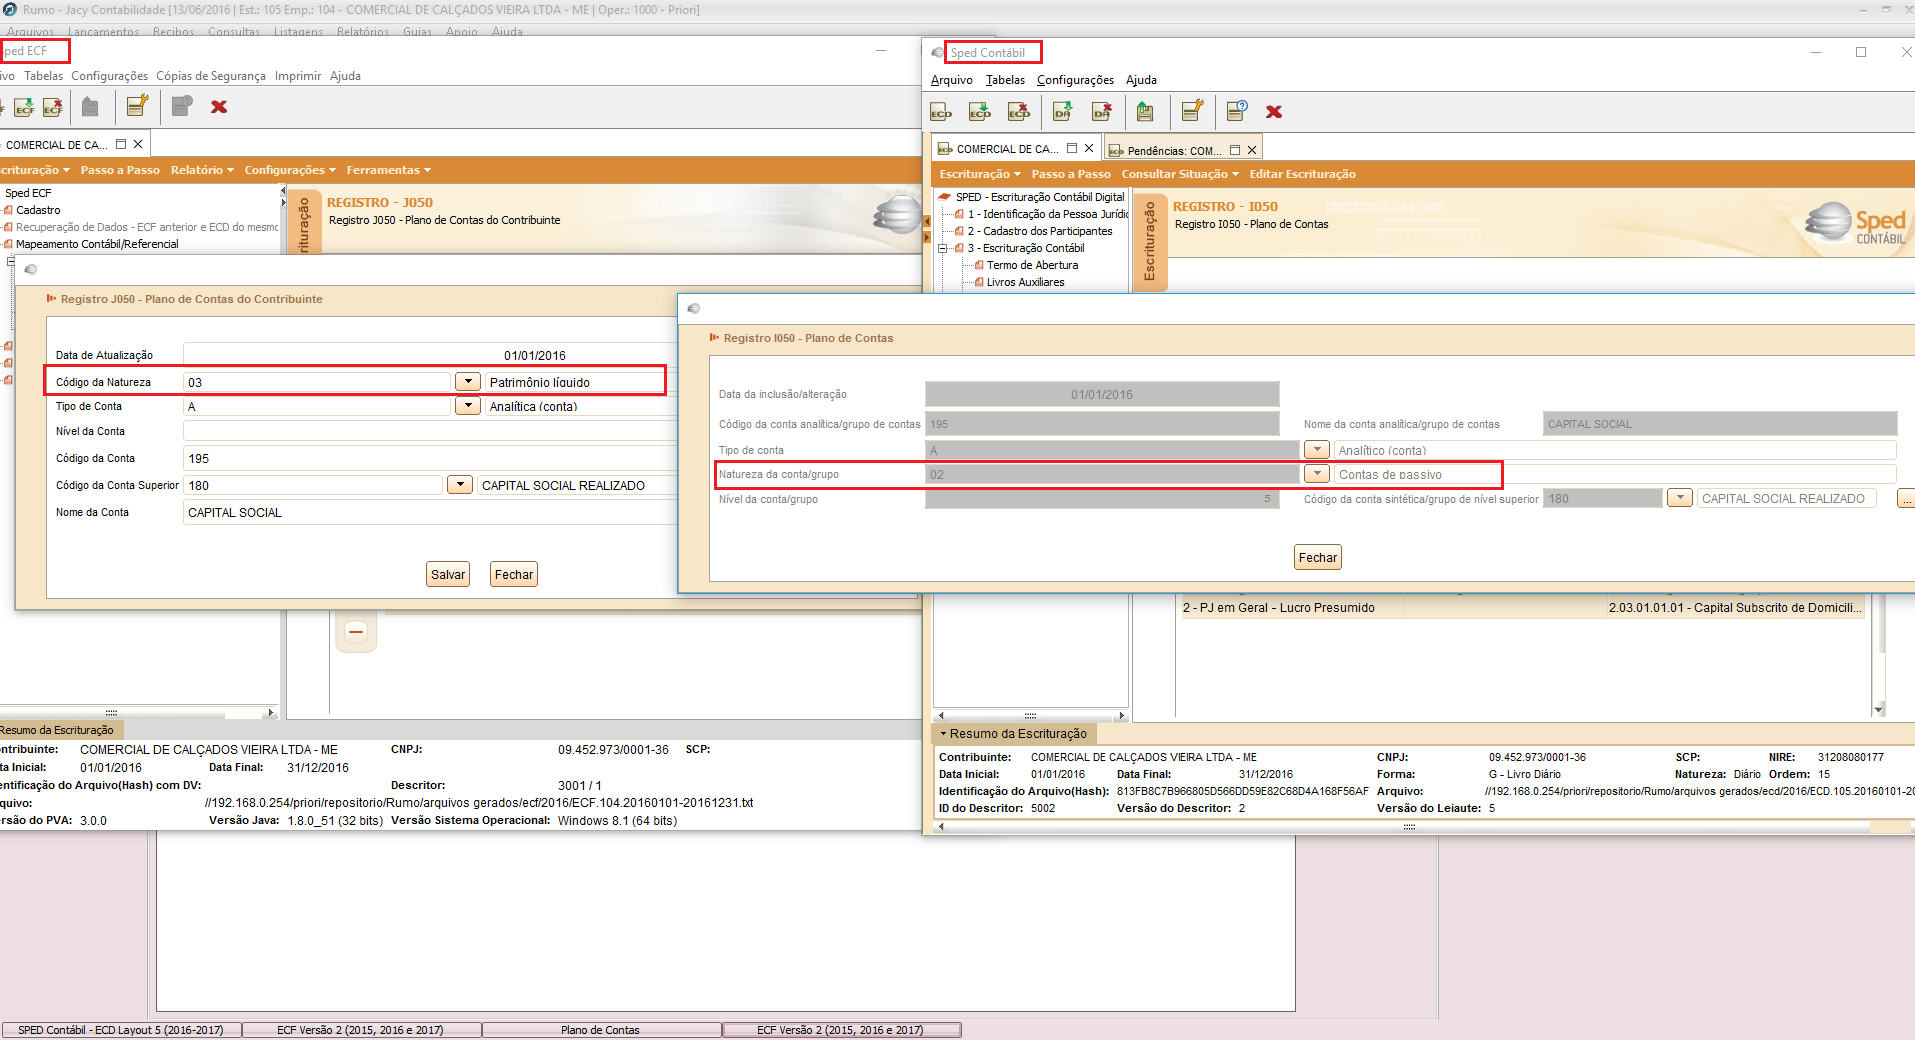
Task: Click the help document icon in Sped Contábil toolbar
Action: (x=1237, y=111)
